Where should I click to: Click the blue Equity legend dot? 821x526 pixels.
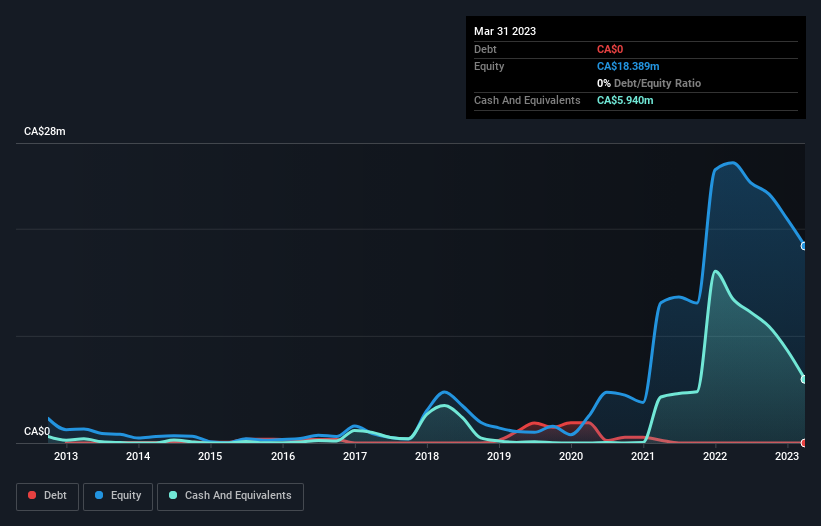[99, 495]
